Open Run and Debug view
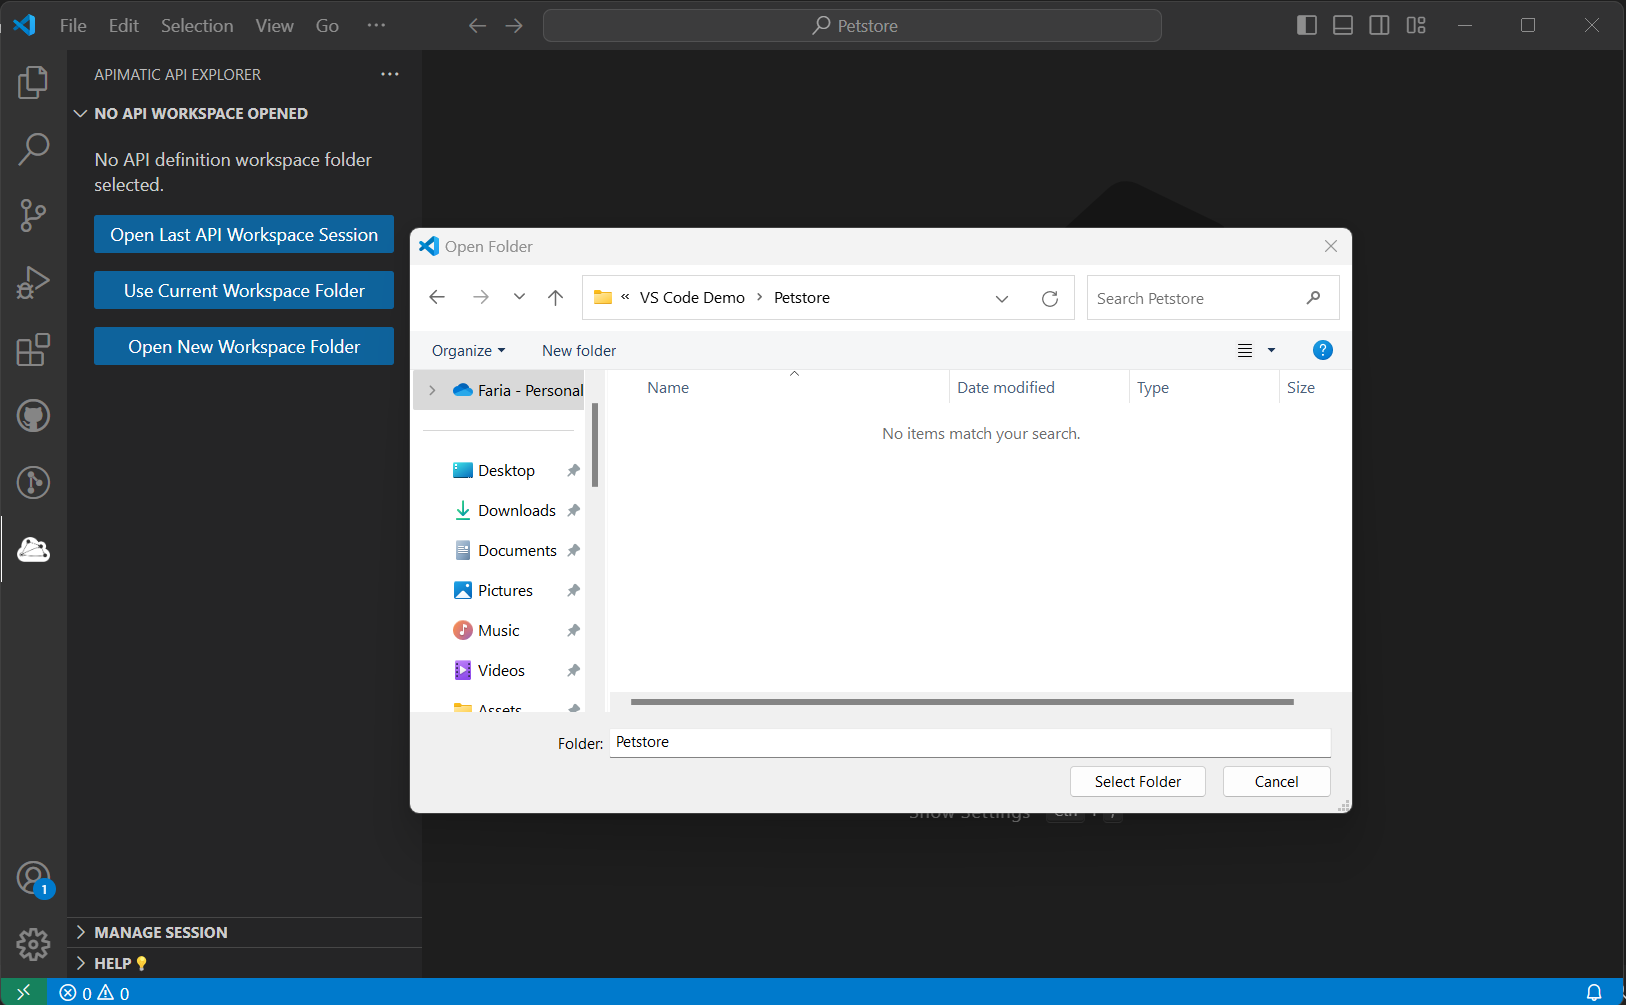 (x=33, y=283)
